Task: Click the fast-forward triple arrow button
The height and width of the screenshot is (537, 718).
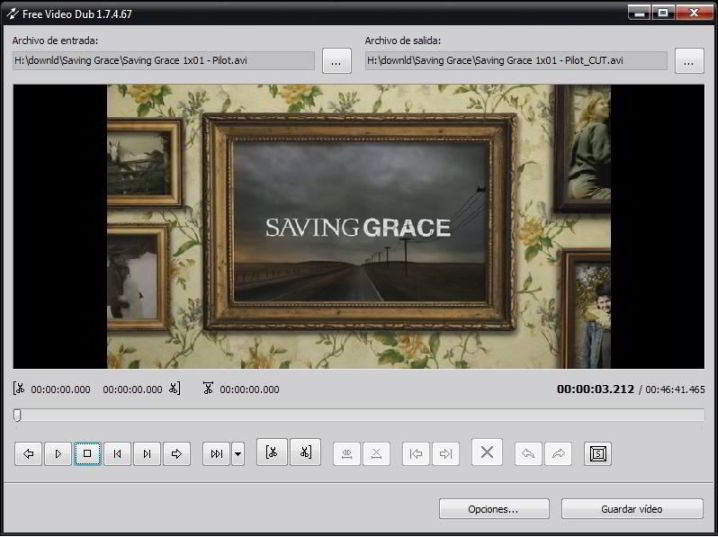Action: coord(216,454)
